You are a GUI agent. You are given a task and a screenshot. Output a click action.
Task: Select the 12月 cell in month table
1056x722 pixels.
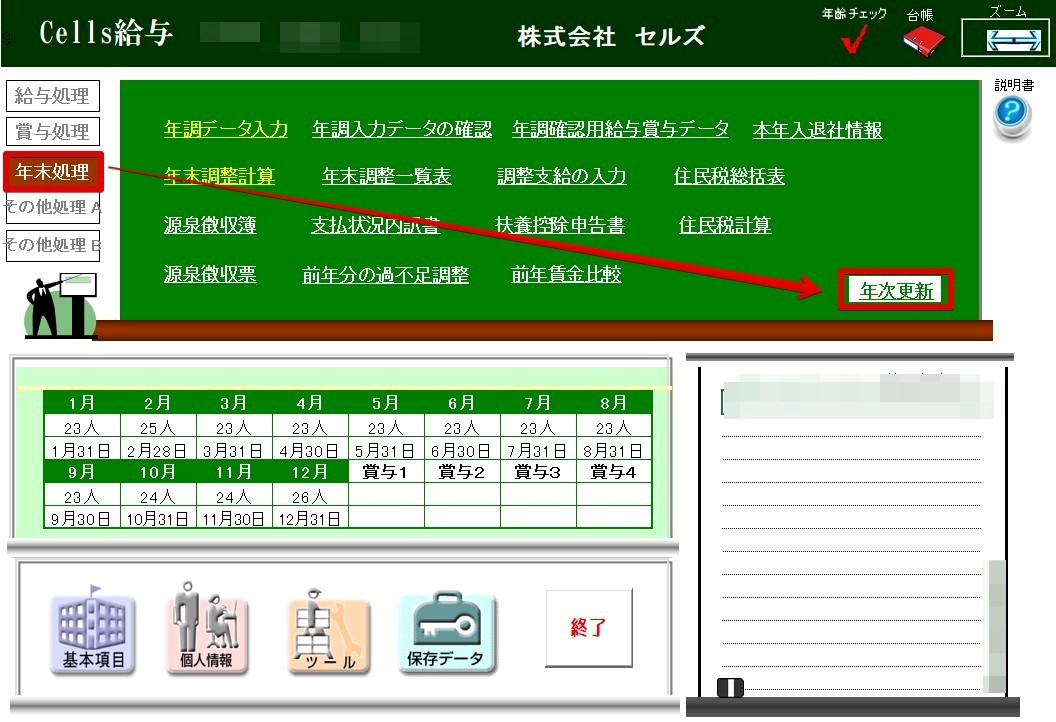pyautogui.click(x=310, y=472)
